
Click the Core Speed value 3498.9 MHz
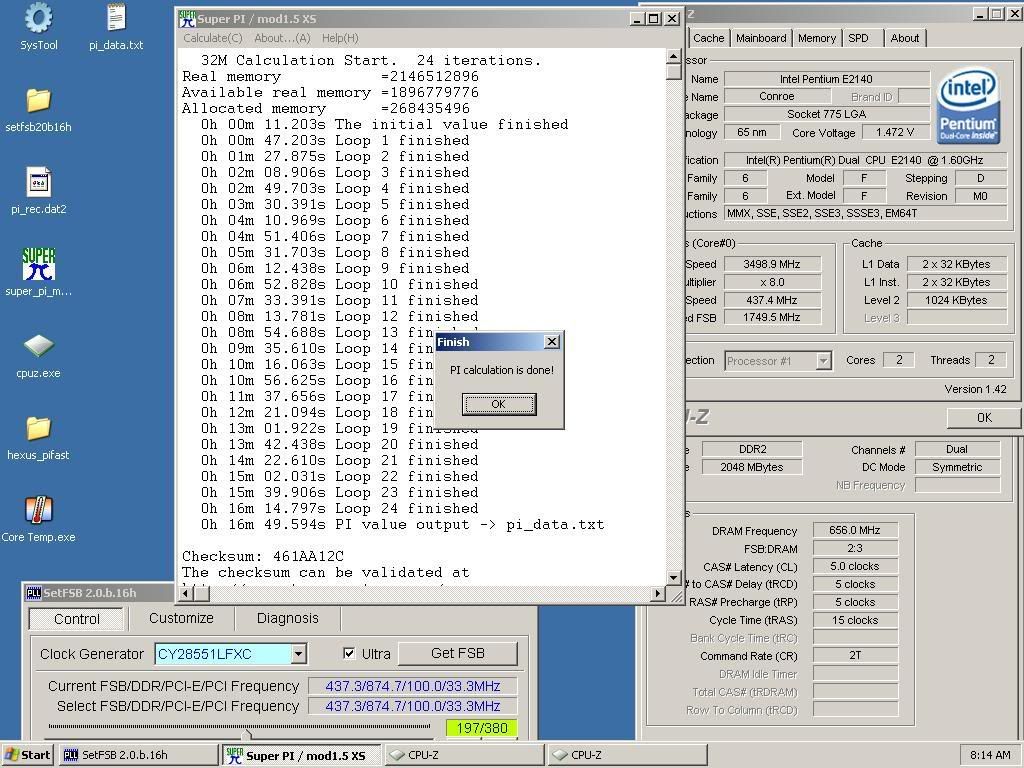[x=772, y=264]
